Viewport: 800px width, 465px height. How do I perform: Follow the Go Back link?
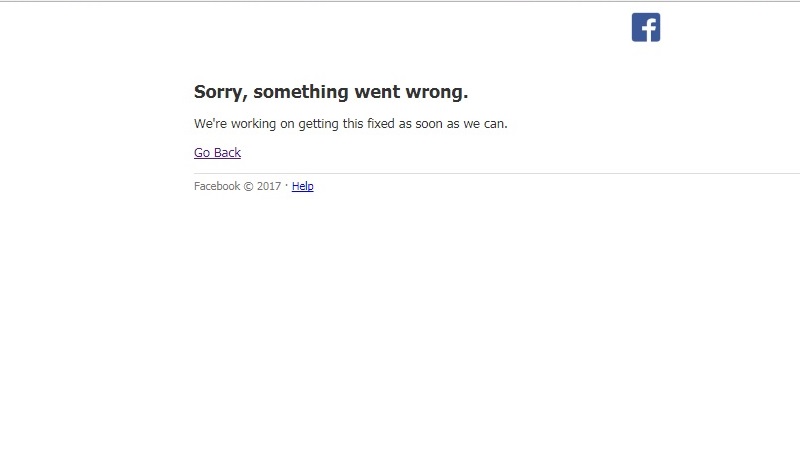pos(217,153)
